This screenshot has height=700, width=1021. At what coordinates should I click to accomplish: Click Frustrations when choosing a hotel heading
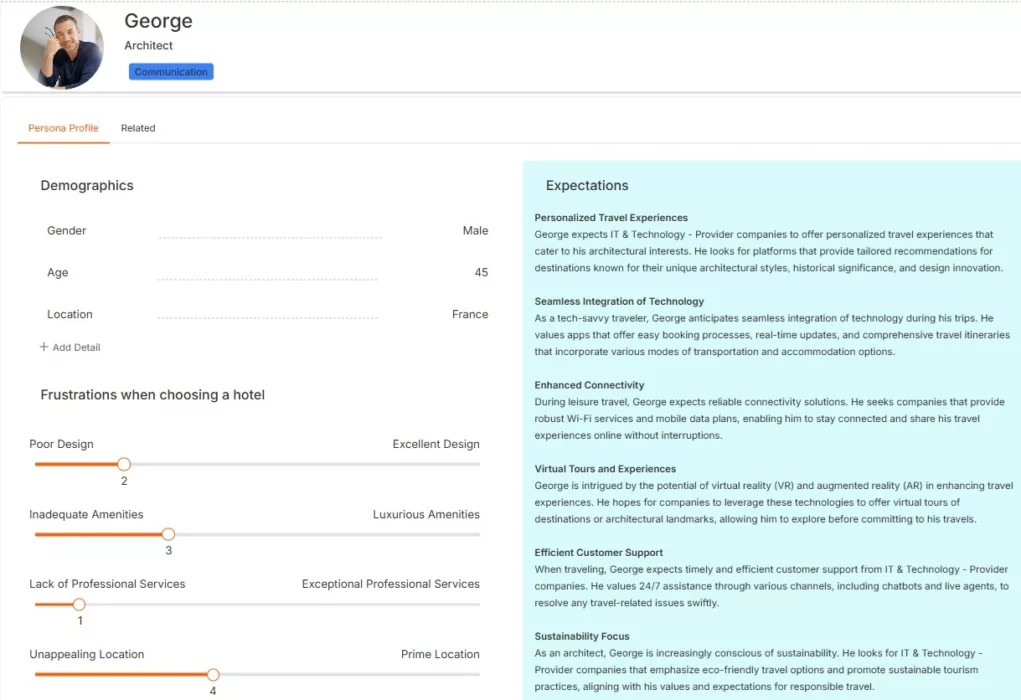[x=153, y=395]
